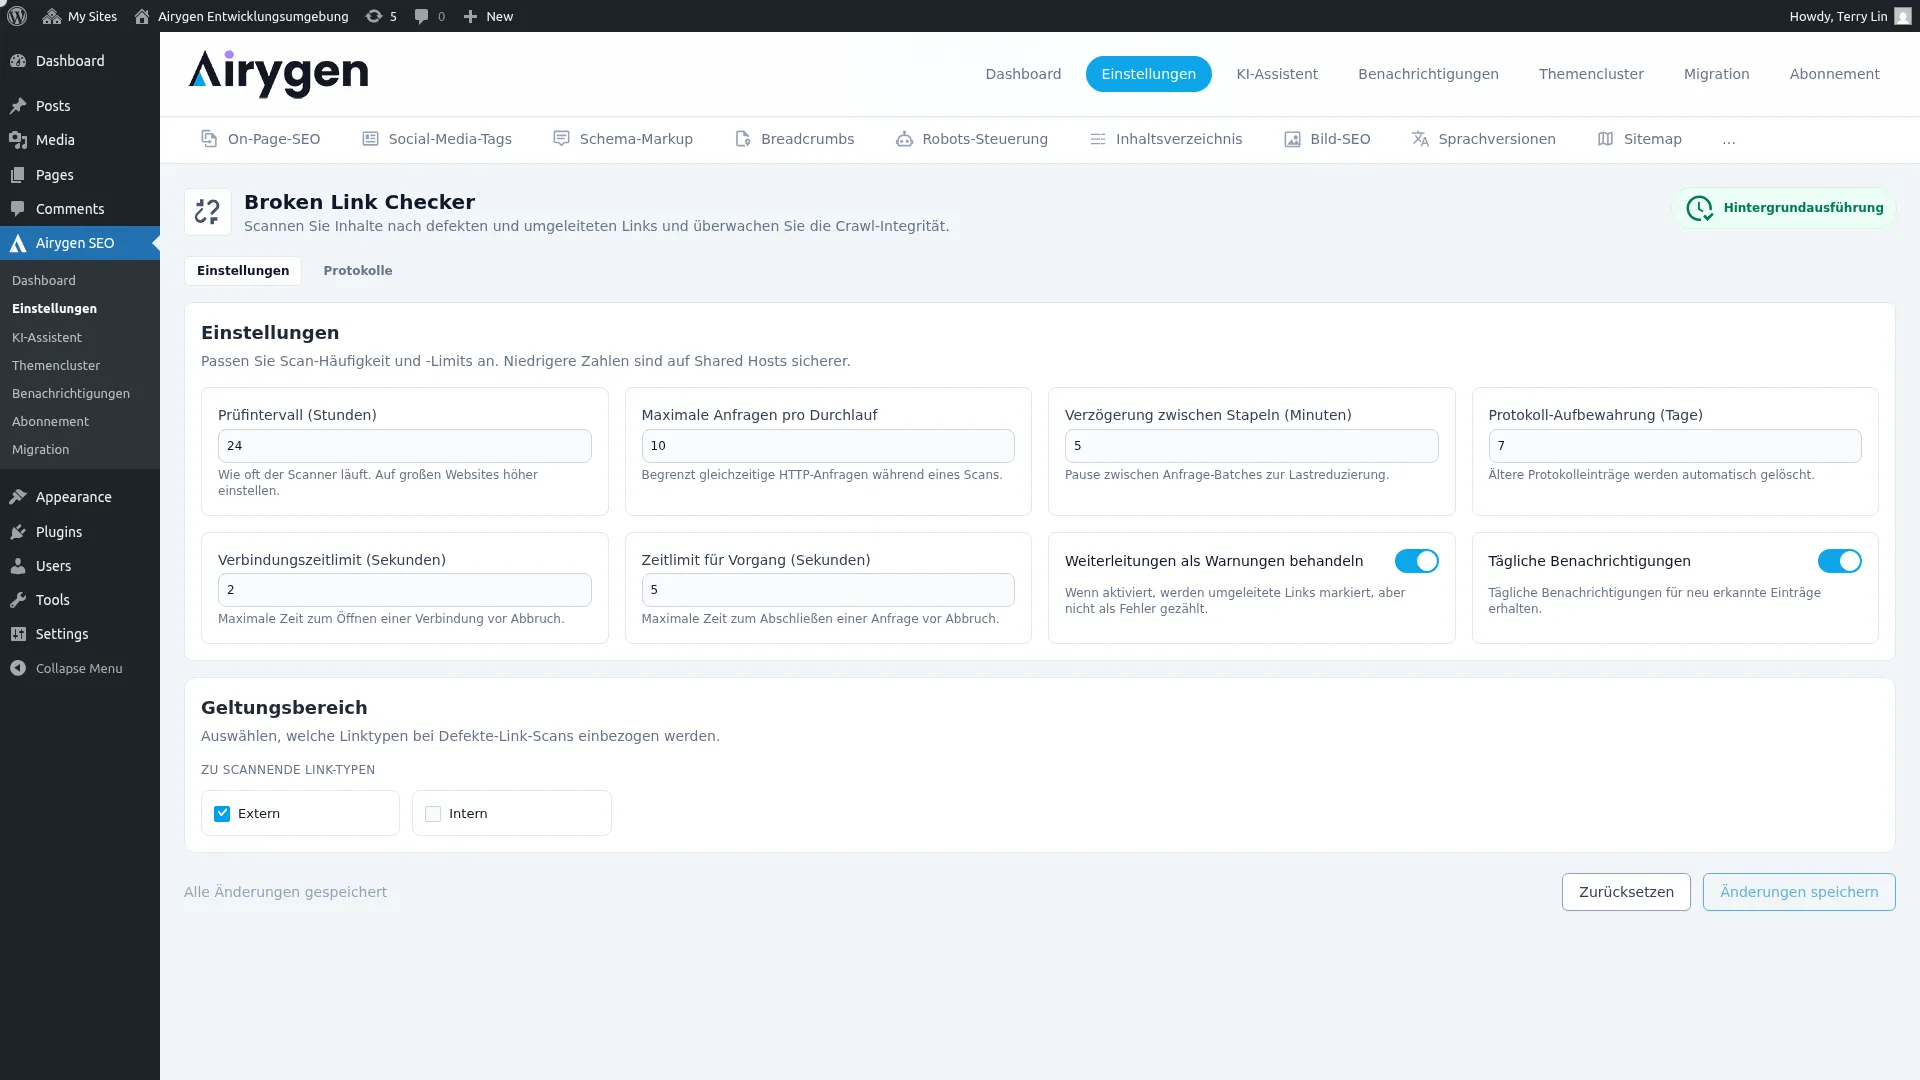Click the Collapse Menu arrow icon
This screenshot has height=1080, width=1920.
pyautogui.click(x=18, y=668)
